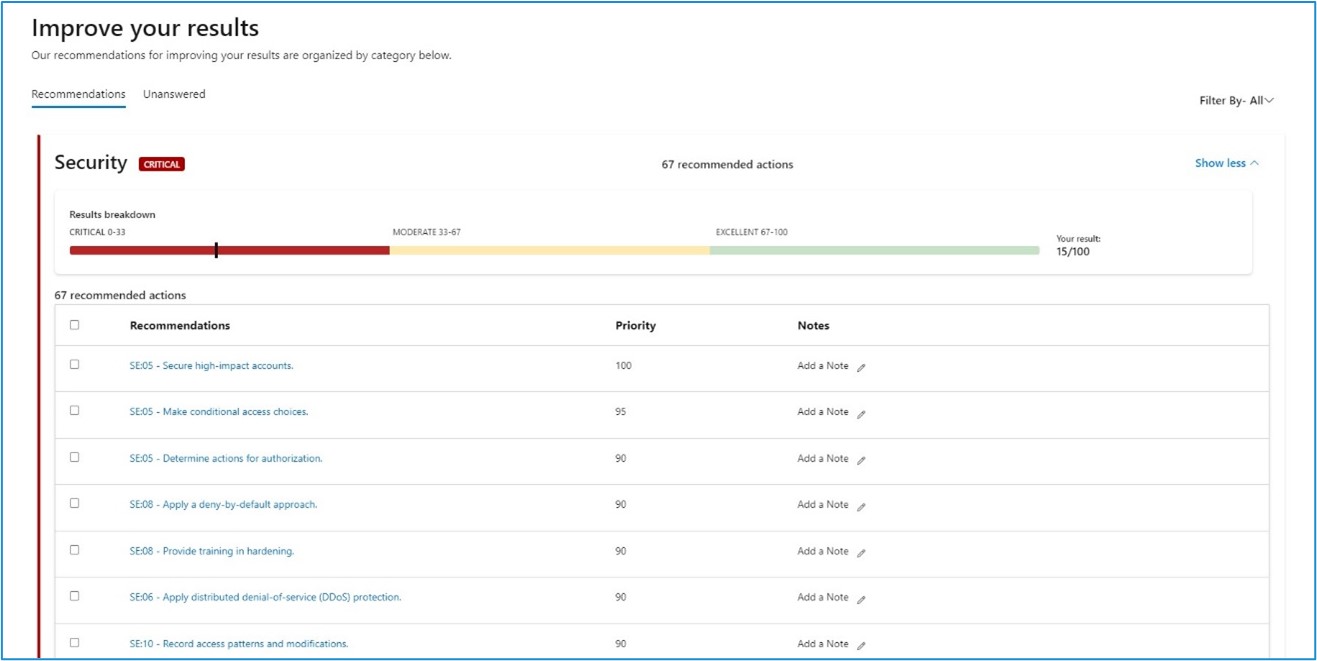The width and height of the screenshot is (1317, 661).
Task: Click Add a Note on the first recommendation row
Action: click(x=822, y=365)
